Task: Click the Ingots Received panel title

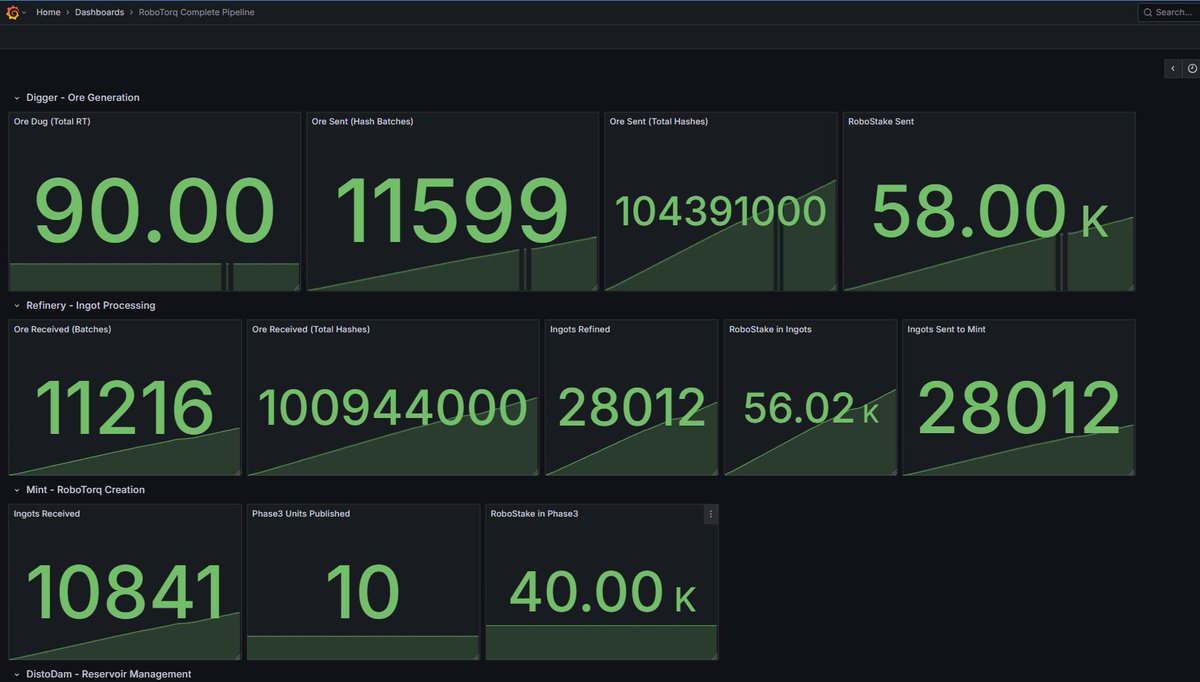Action: point(47,514)
